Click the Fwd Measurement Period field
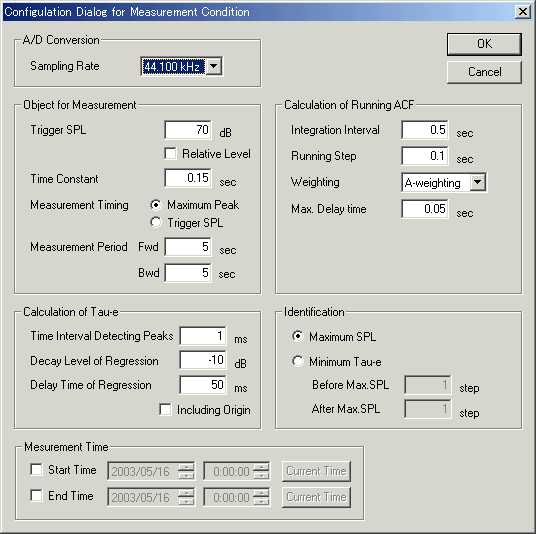This screenshot has width=536, height=534. (188, 246)
